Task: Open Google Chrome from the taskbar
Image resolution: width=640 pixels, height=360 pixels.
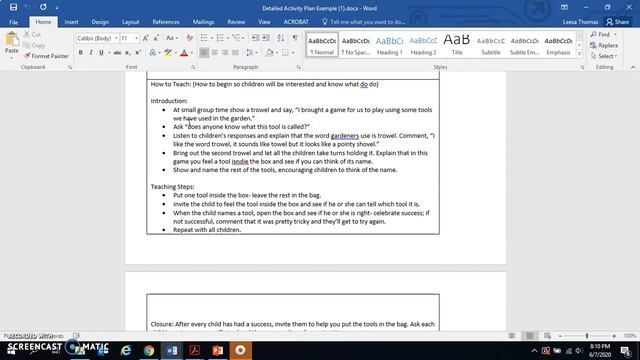Action: pyautogui.click(x=149, y=350)
